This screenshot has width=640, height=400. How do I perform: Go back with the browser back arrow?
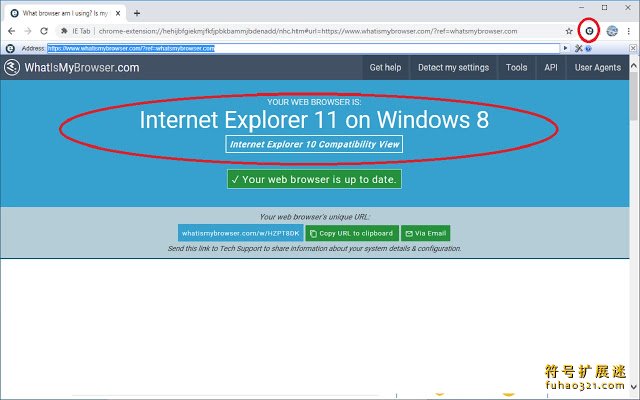tap(11, 31)
